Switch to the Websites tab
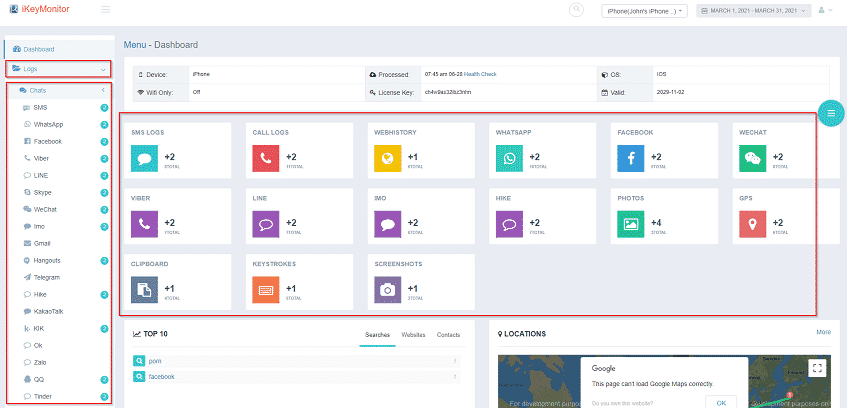Image resolution: width=847 pixels, height=408 pixels. click(x=413, y=335)
